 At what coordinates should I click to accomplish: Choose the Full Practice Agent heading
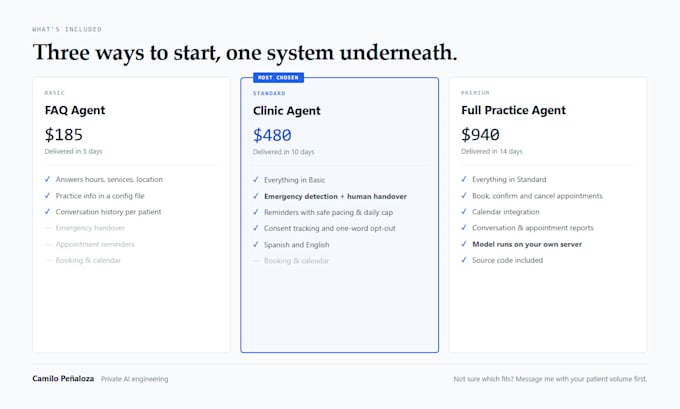coord(513,110)
